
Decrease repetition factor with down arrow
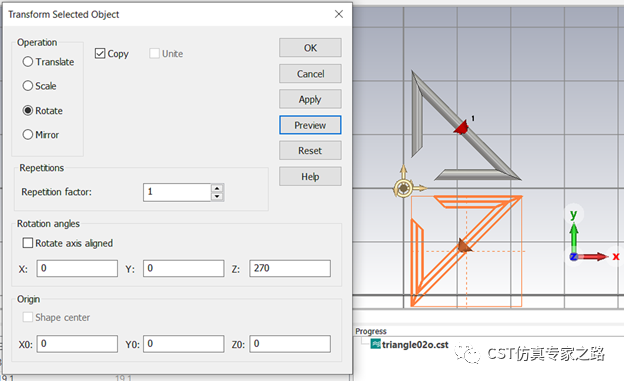coord(217,196)
